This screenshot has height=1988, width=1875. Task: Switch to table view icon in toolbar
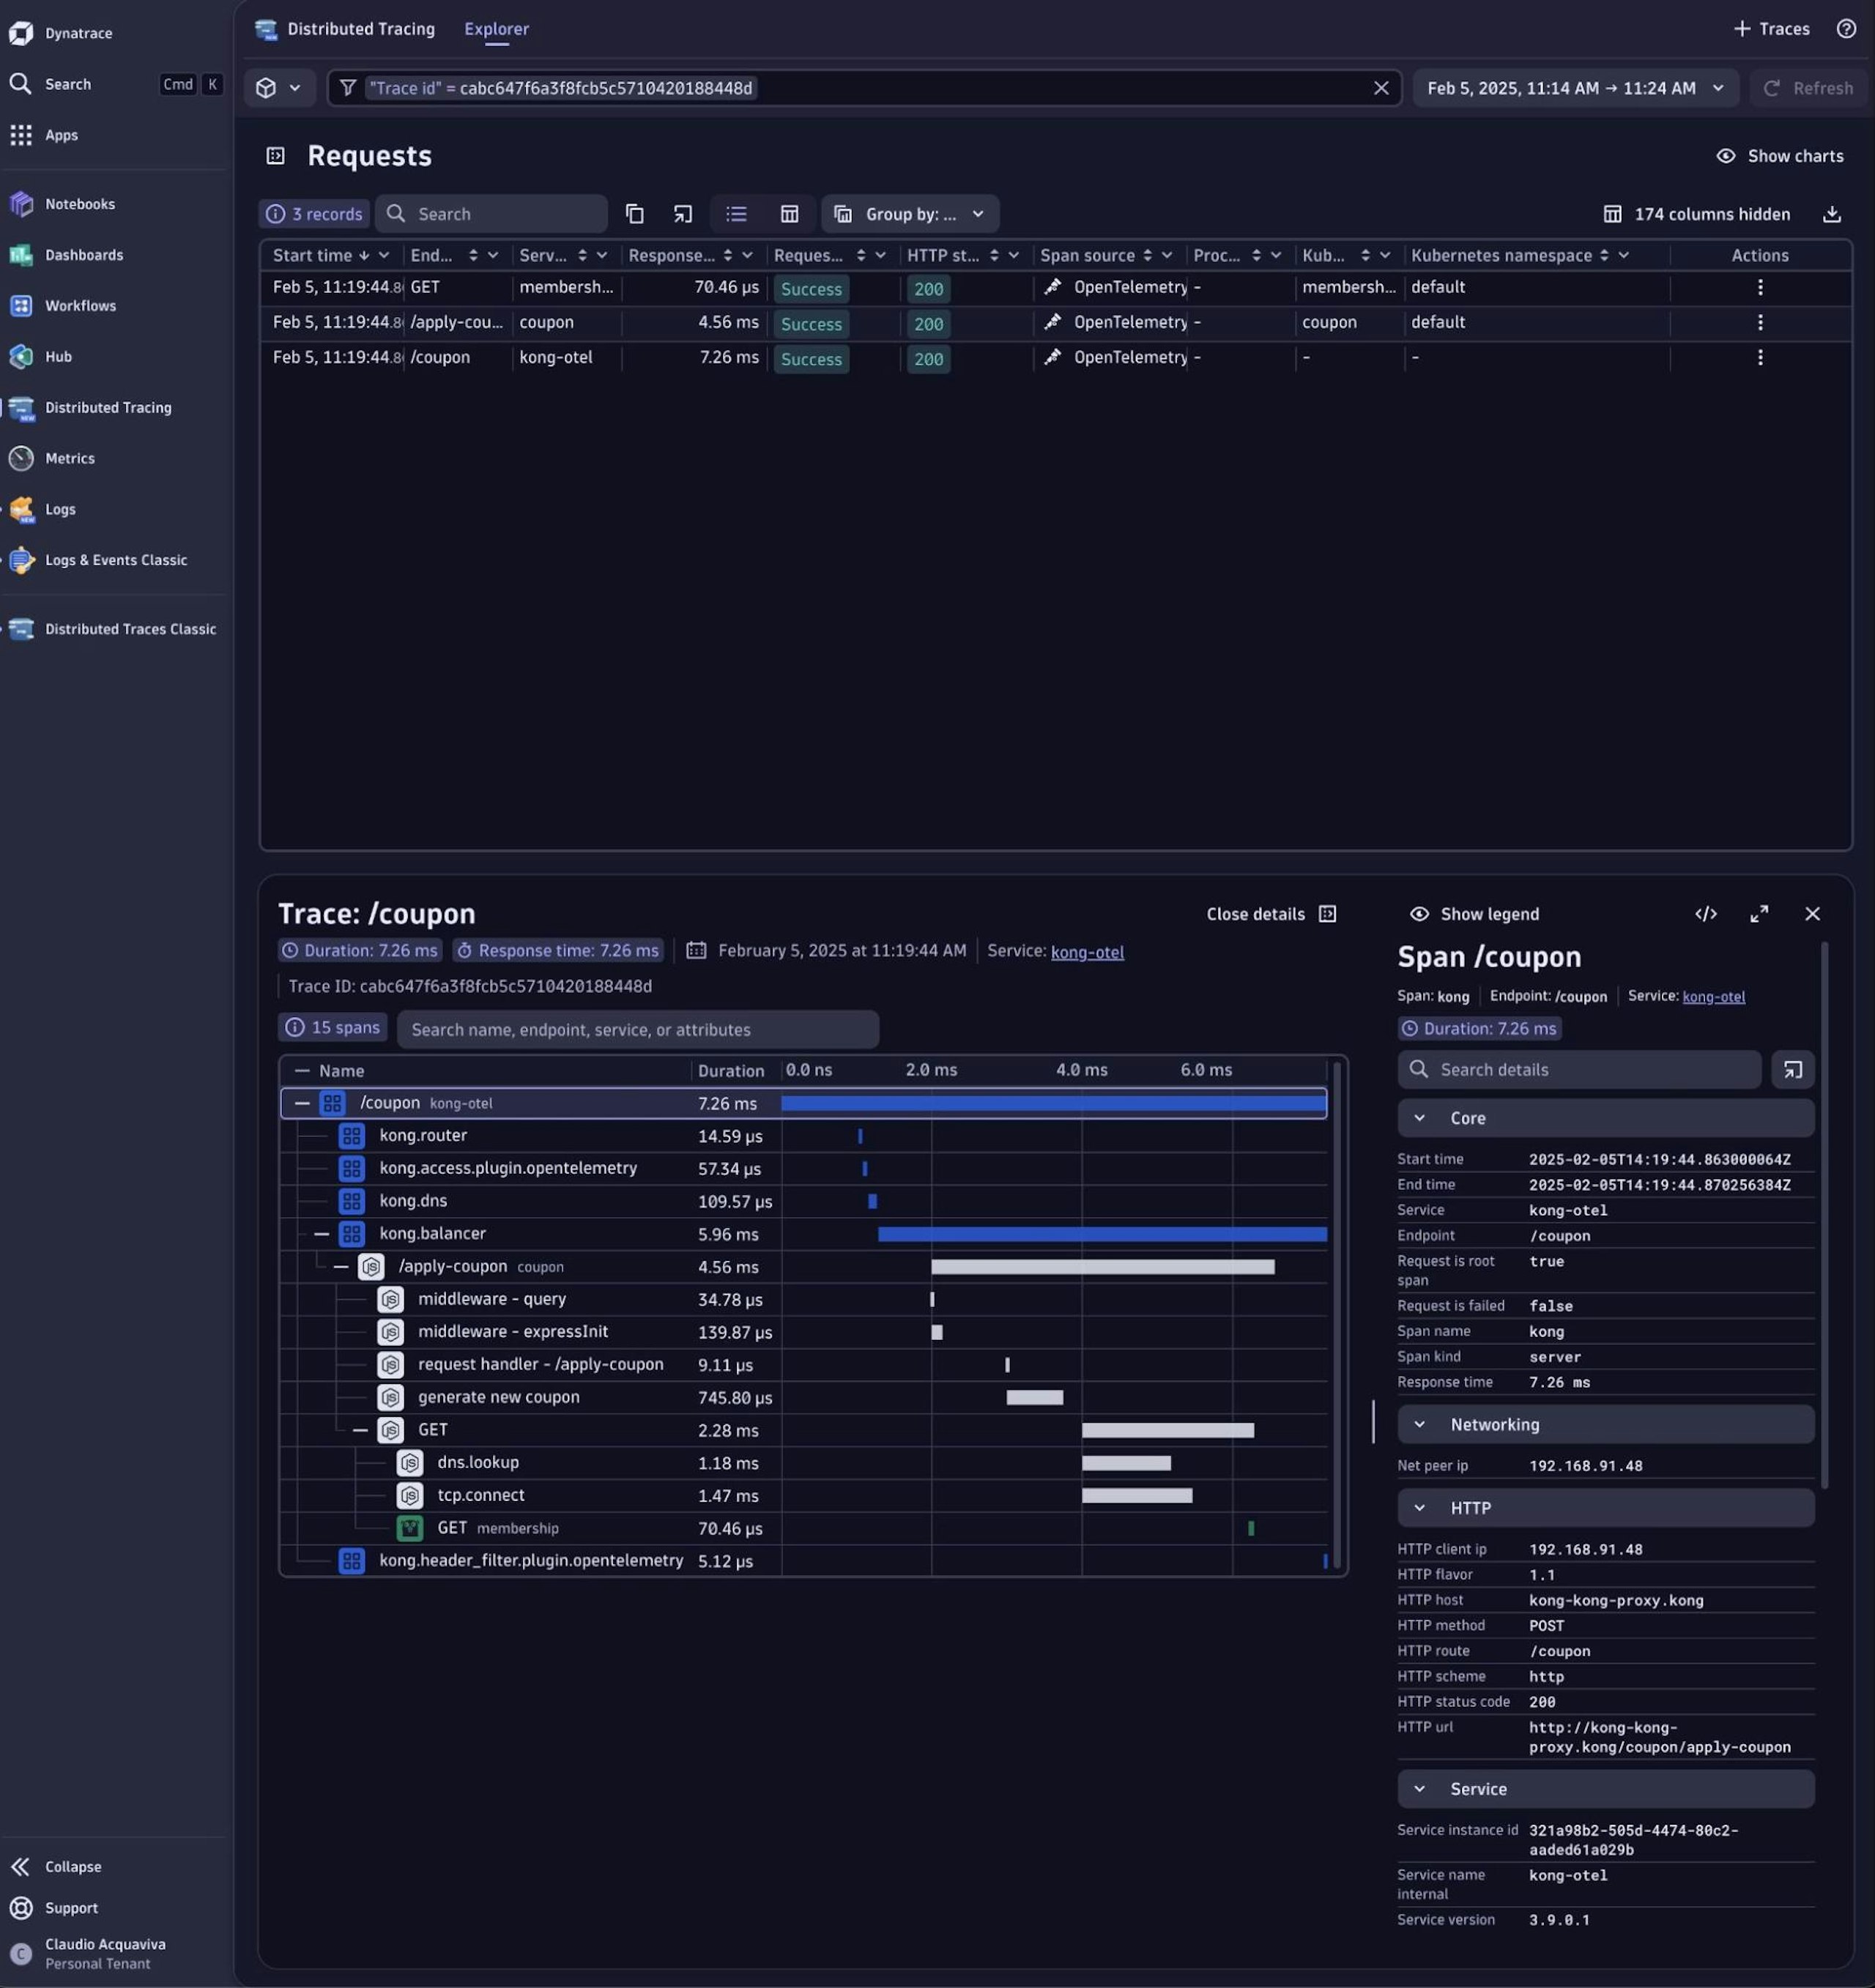[x=789, y=214]
